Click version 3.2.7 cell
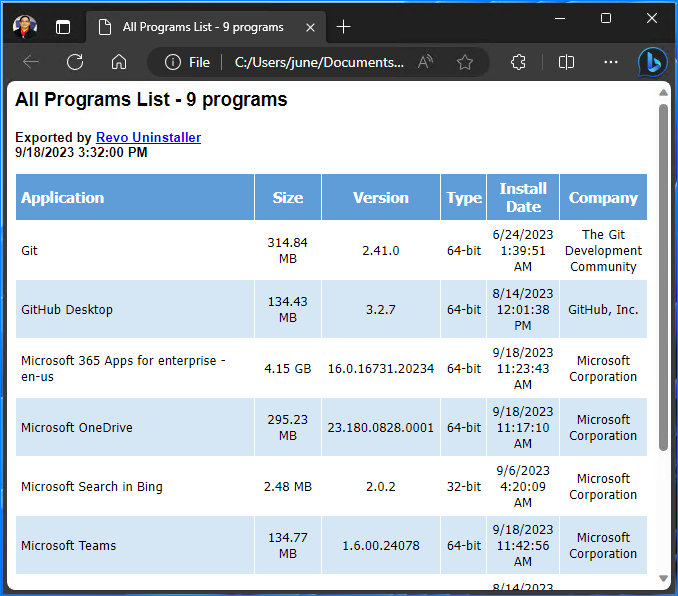 (381, 310)
